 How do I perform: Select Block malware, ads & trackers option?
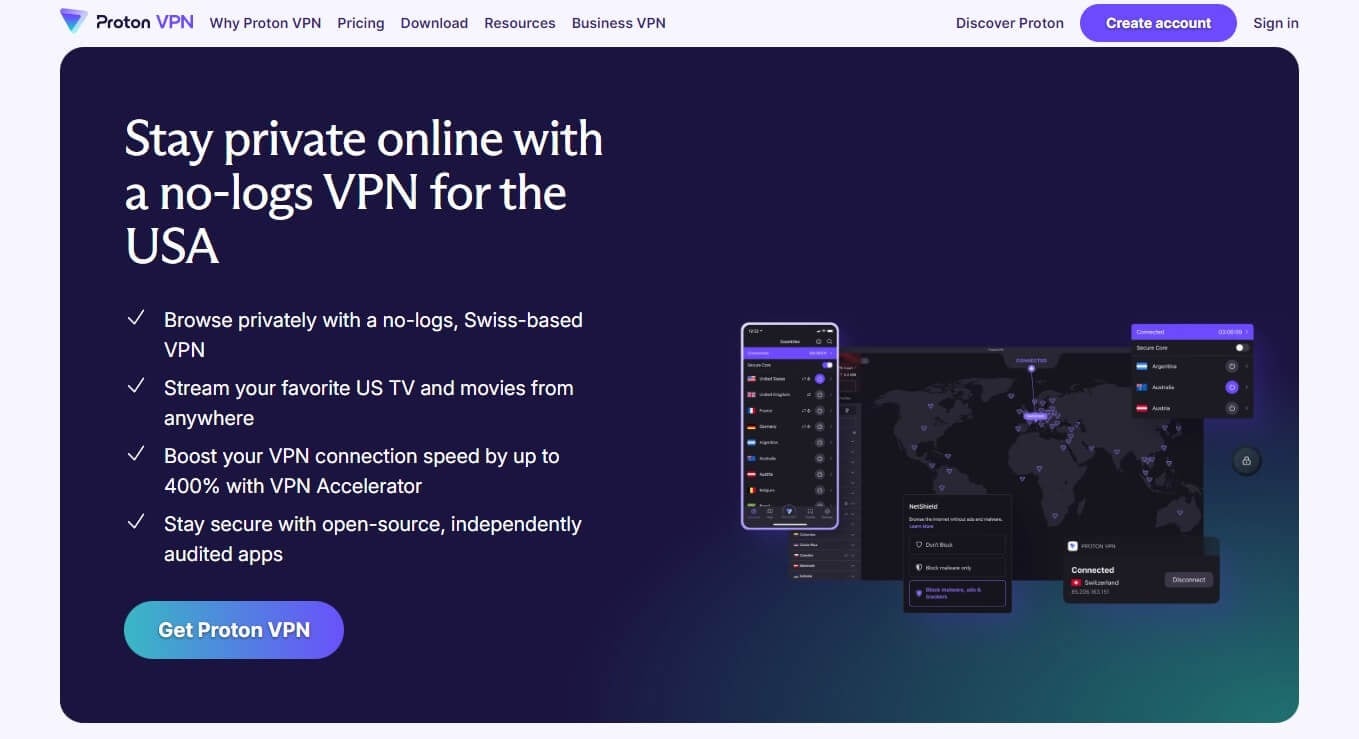click(x=958, y=593)
